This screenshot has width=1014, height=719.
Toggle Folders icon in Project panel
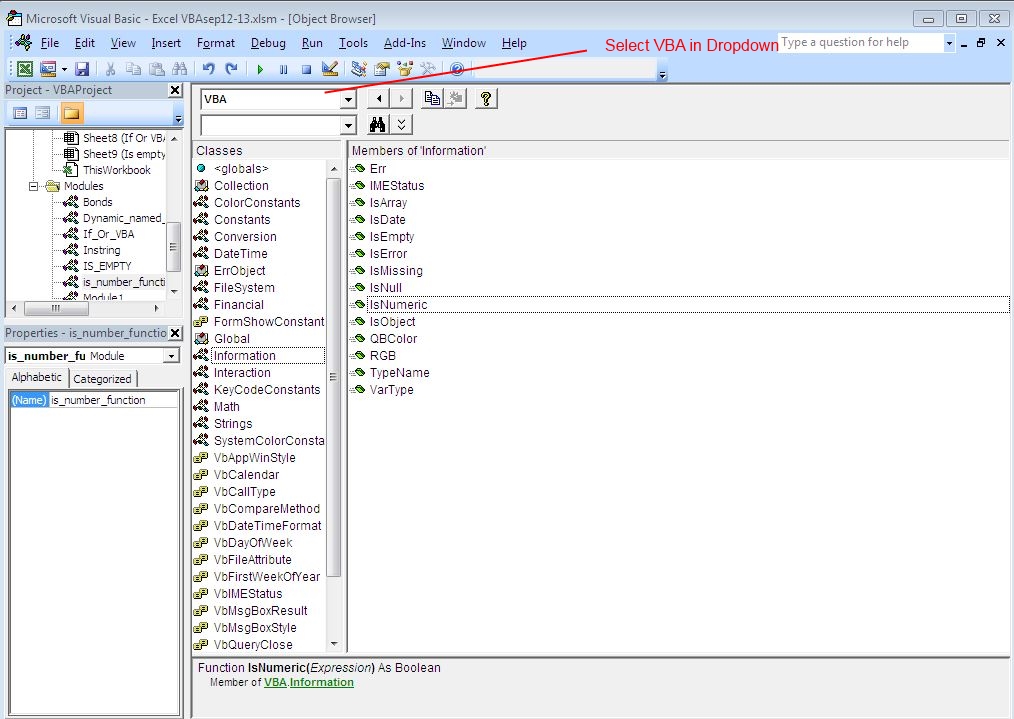click(71, 113)
